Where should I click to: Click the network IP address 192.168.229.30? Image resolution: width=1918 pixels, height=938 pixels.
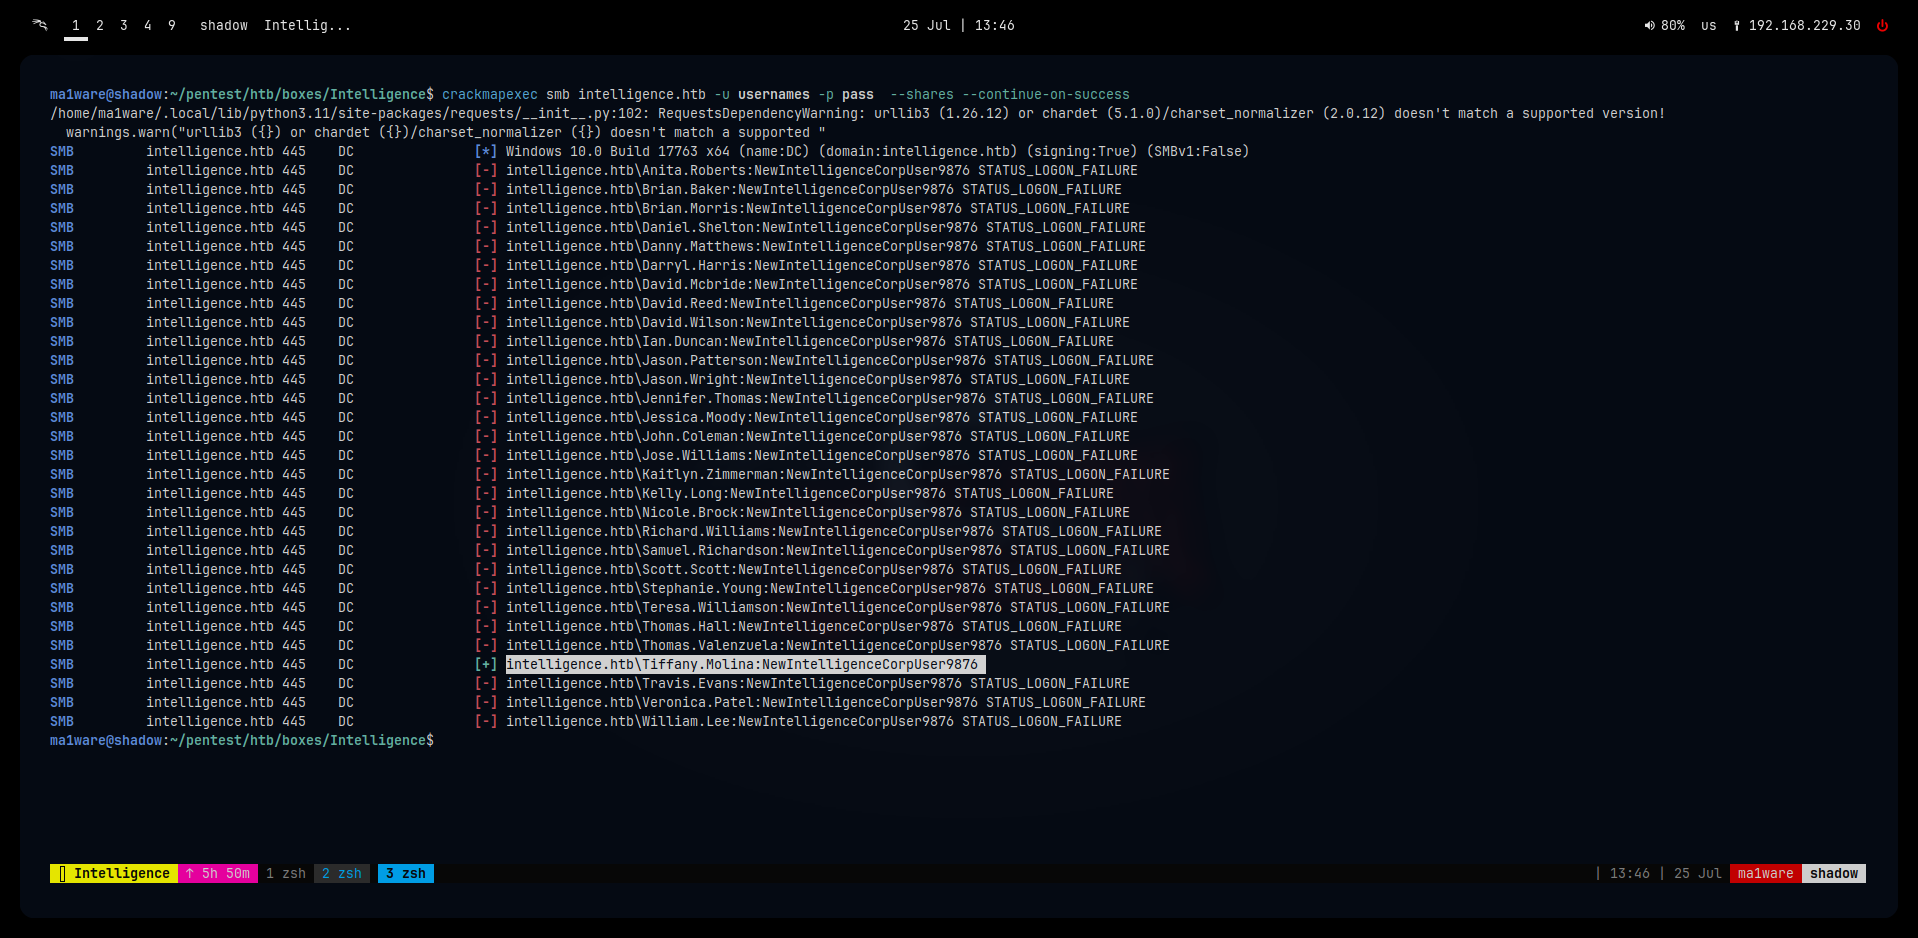pyautogui.click(x=1804, y=26)
